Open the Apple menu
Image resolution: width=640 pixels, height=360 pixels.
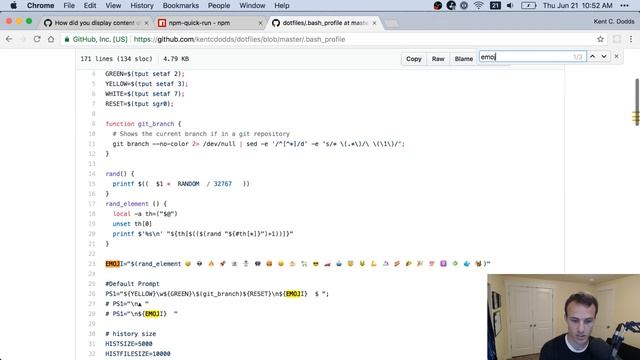click(13, 6)
